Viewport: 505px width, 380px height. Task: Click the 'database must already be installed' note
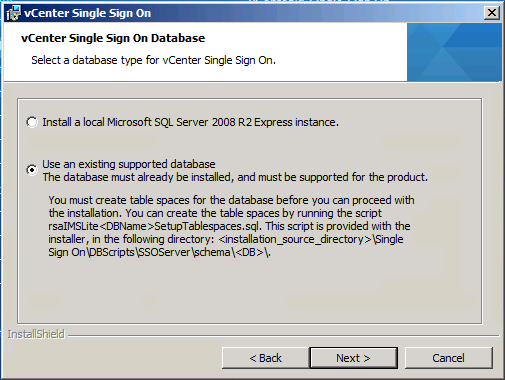coord(235,177)
